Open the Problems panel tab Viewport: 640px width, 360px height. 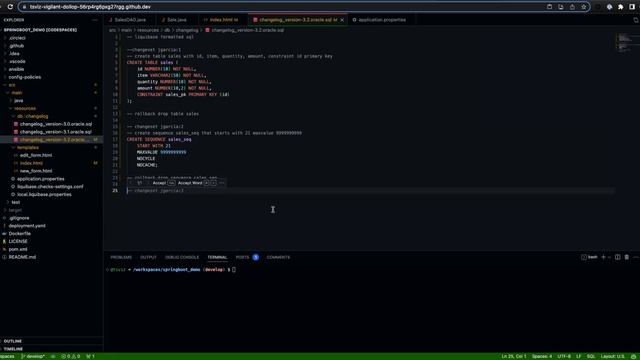(121, 257)
